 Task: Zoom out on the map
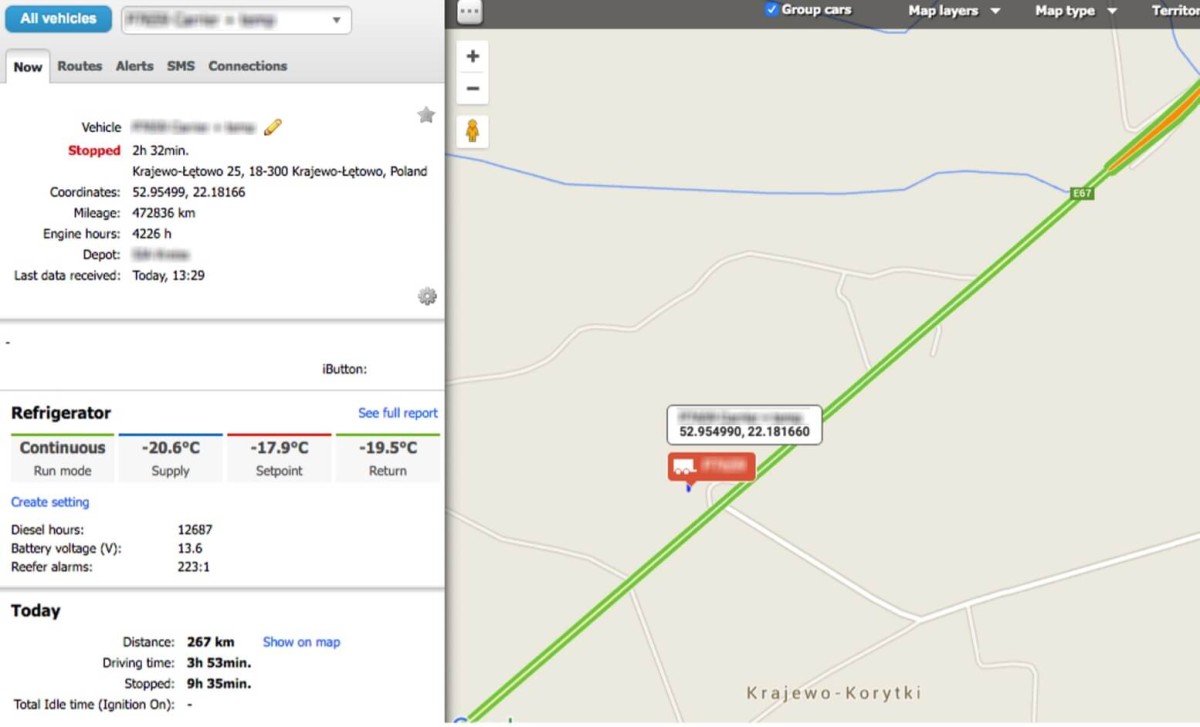coord(473,88)
